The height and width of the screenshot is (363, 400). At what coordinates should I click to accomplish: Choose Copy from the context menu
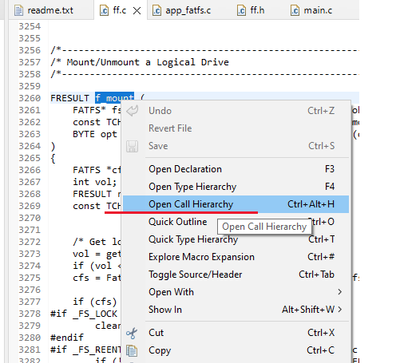(236, 350)
